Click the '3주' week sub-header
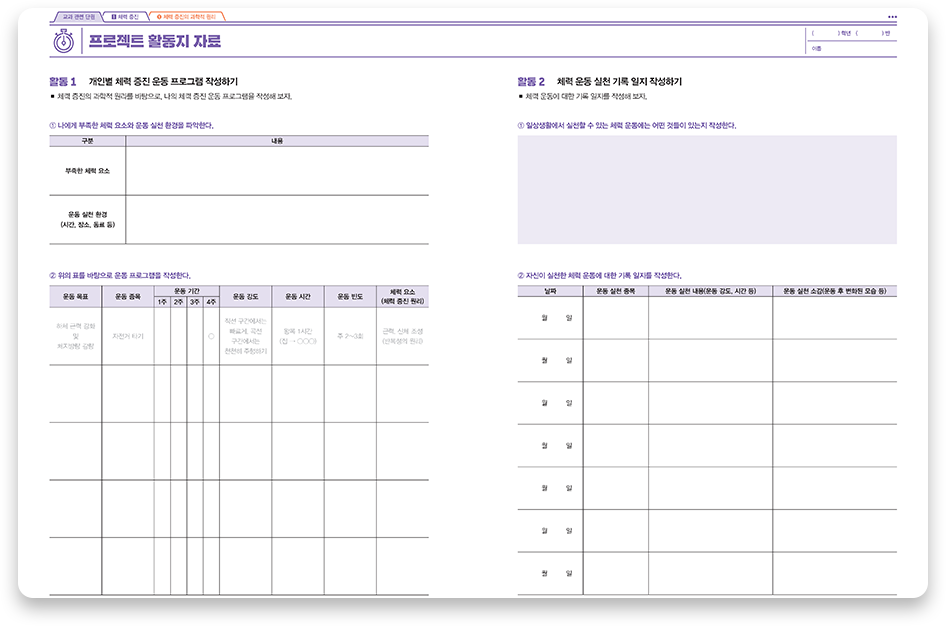The image size is (946, 626). tap(195, 302)
